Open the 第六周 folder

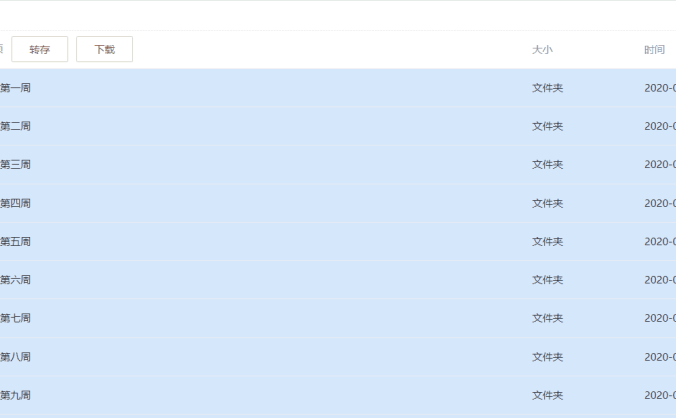tap(16, 280)
